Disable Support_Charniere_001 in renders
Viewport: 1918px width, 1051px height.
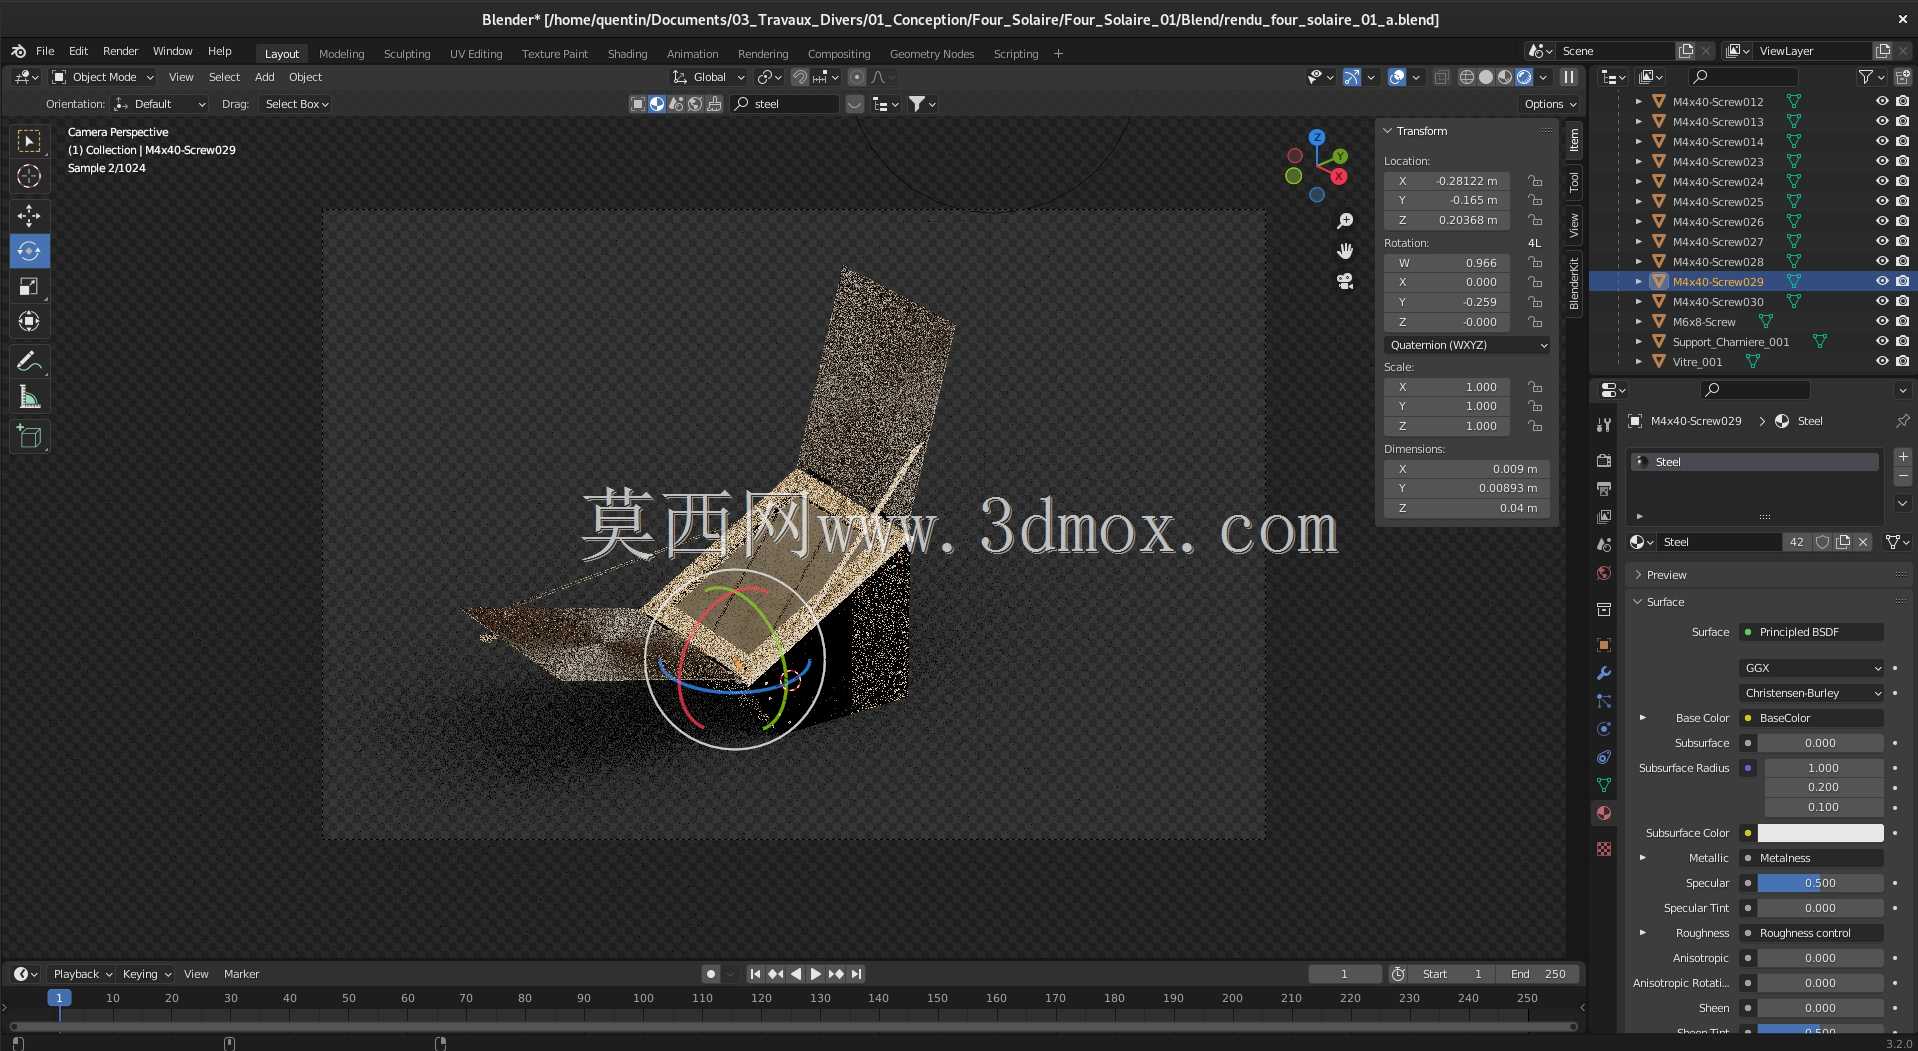click(x=1902, y=341)
